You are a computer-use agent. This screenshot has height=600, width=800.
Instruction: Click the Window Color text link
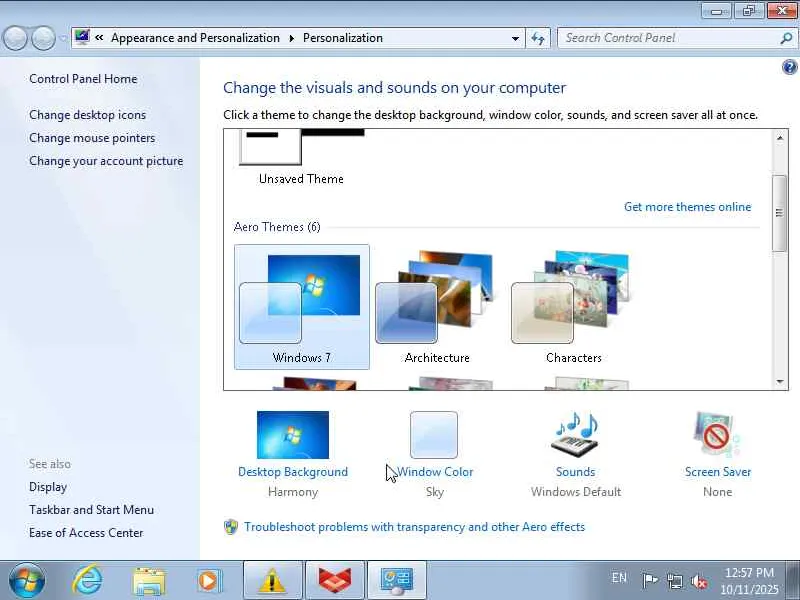point(435,472)
